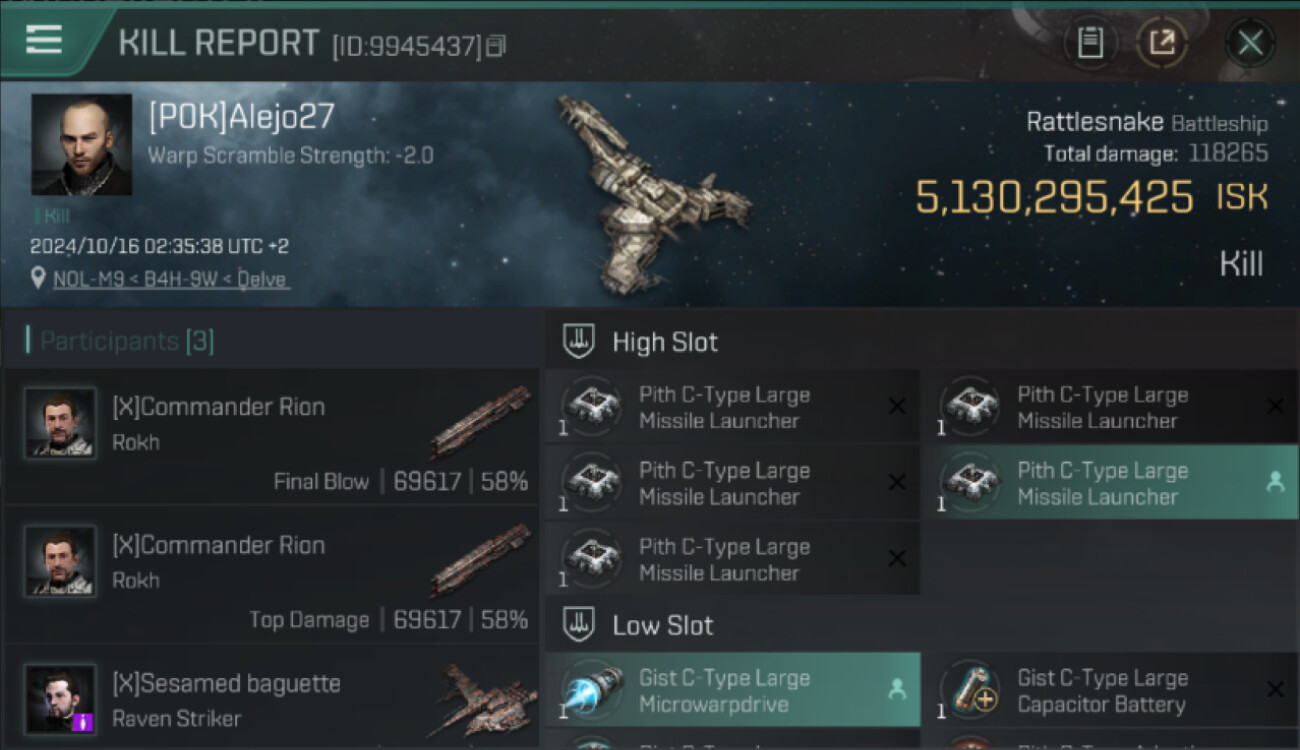Open the hamburger menu beside Kill Report
This screenshot has width=1300, height=750.
44,40
